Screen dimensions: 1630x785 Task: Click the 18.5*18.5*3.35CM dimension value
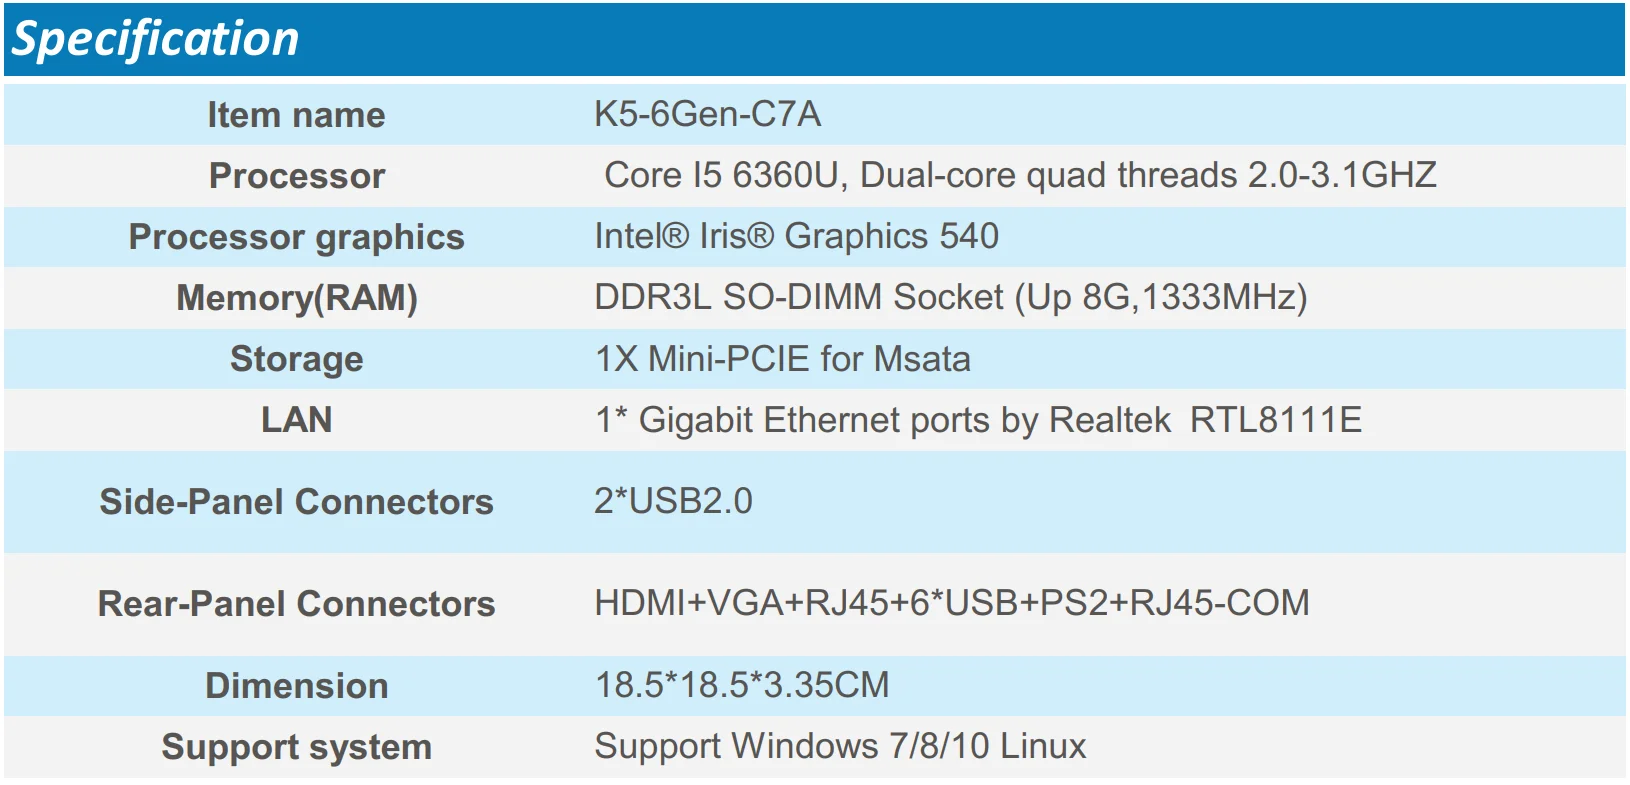tap(741, 685)
